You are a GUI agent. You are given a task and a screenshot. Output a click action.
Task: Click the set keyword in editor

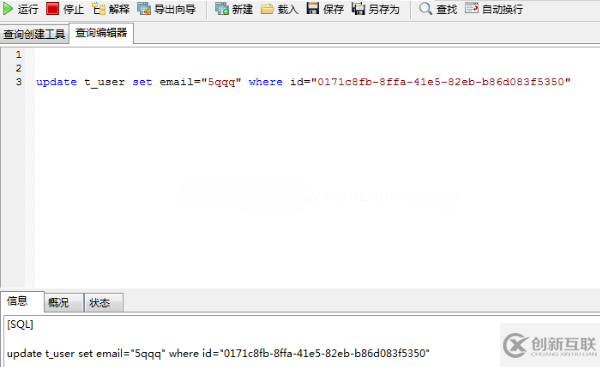coord(142,82)
